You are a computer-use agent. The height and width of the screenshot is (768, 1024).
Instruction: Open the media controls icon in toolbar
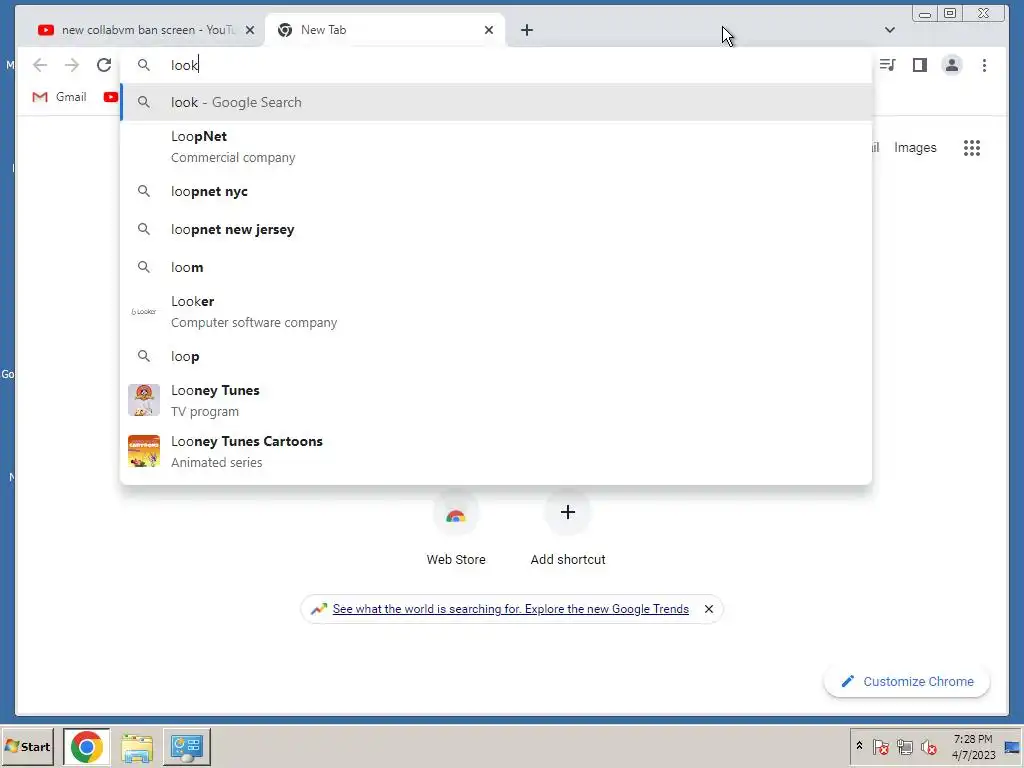[887, 65]
